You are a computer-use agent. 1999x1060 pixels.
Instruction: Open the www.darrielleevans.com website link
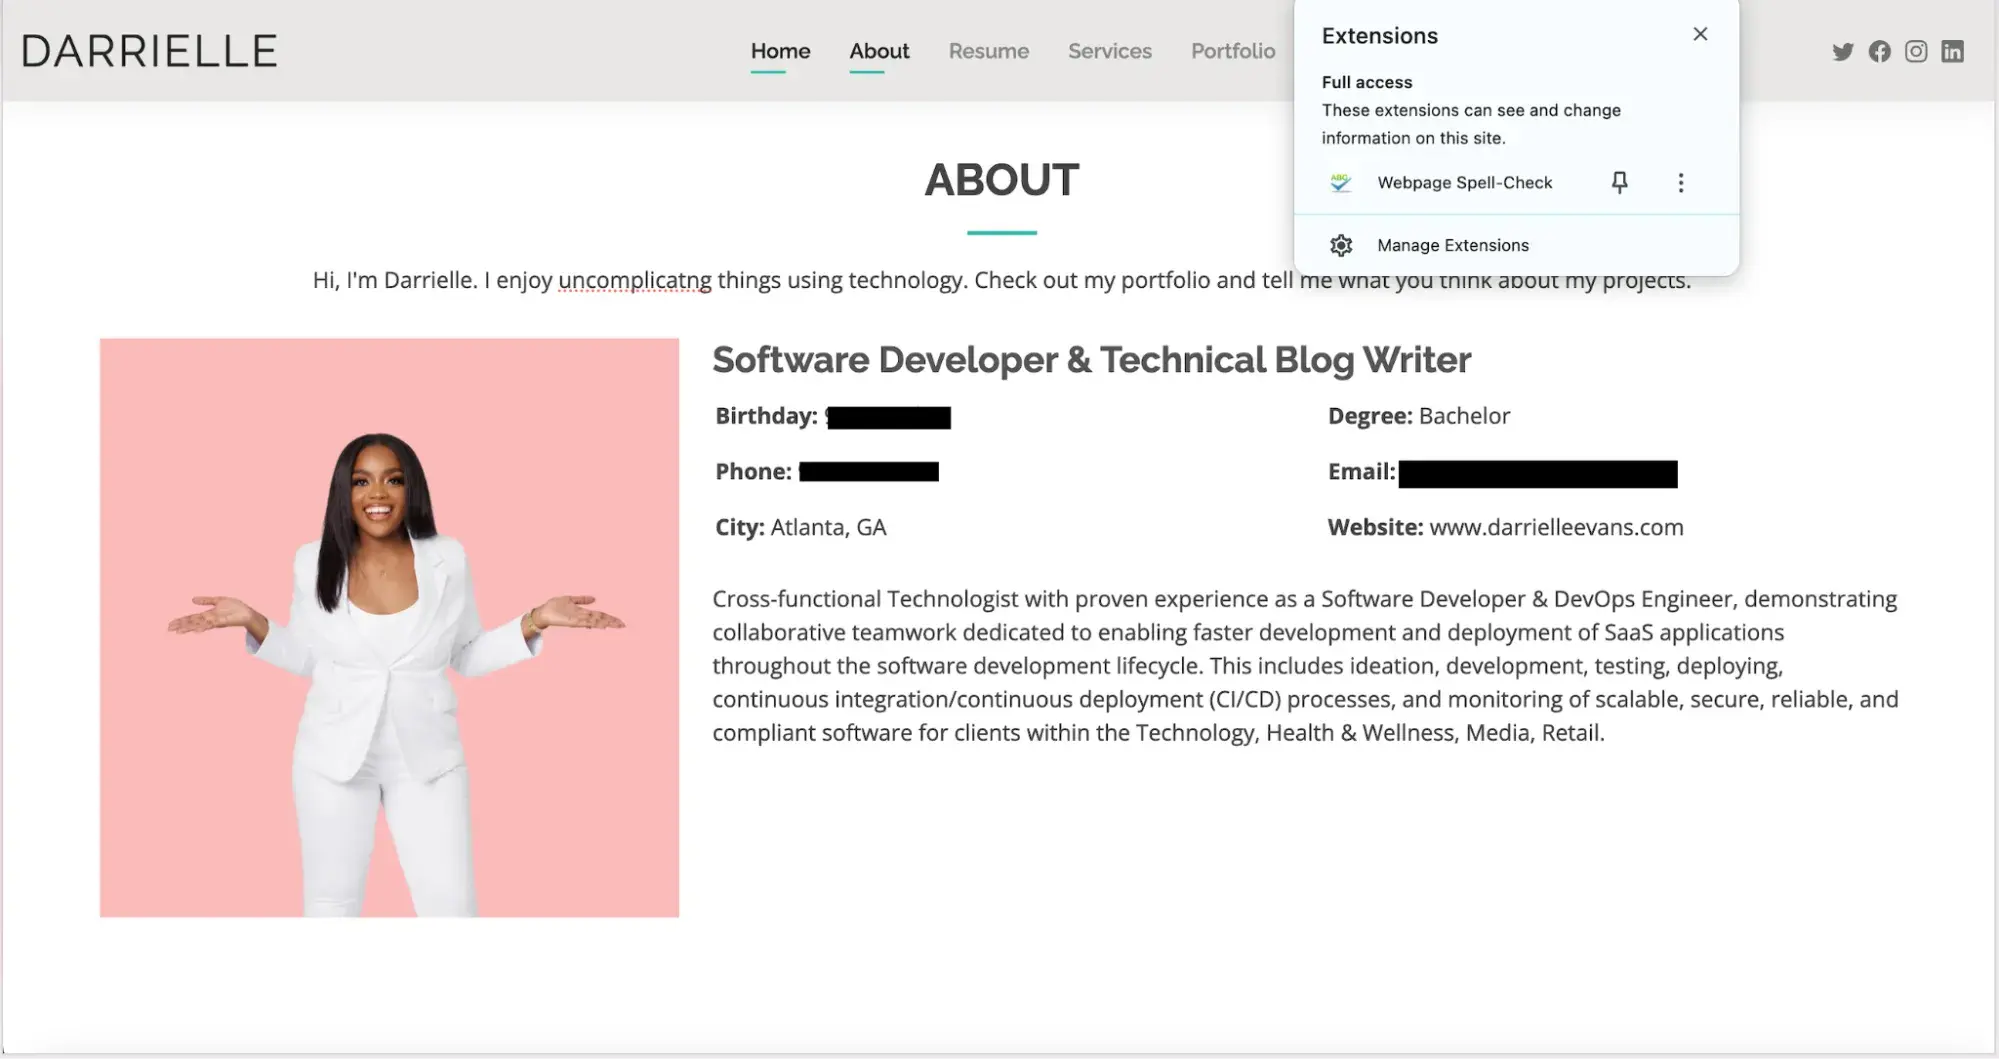tap(1555, 528)
